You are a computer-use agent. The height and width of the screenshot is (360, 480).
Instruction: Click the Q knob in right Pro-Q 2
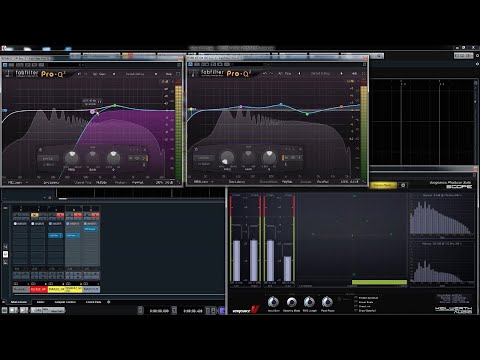(x=269, y=157)
